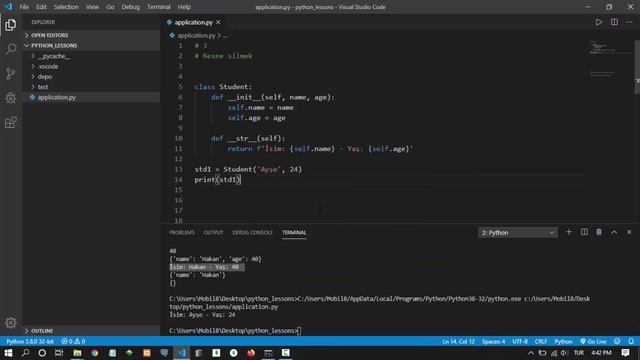Select the Python 3.8.0 32-bit interpreter

(30, 341)
